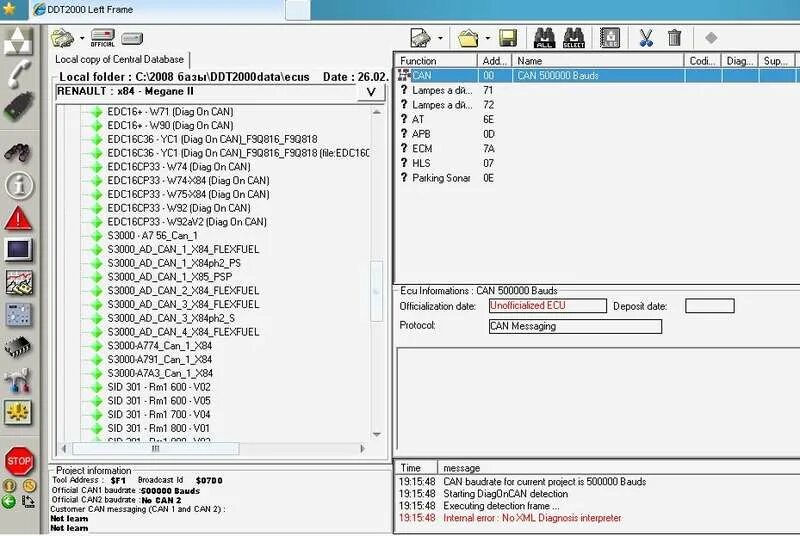The image size is (800, 536).
Task: Open dropdown arrow next to database folder icon
Action: pos(82,38)
